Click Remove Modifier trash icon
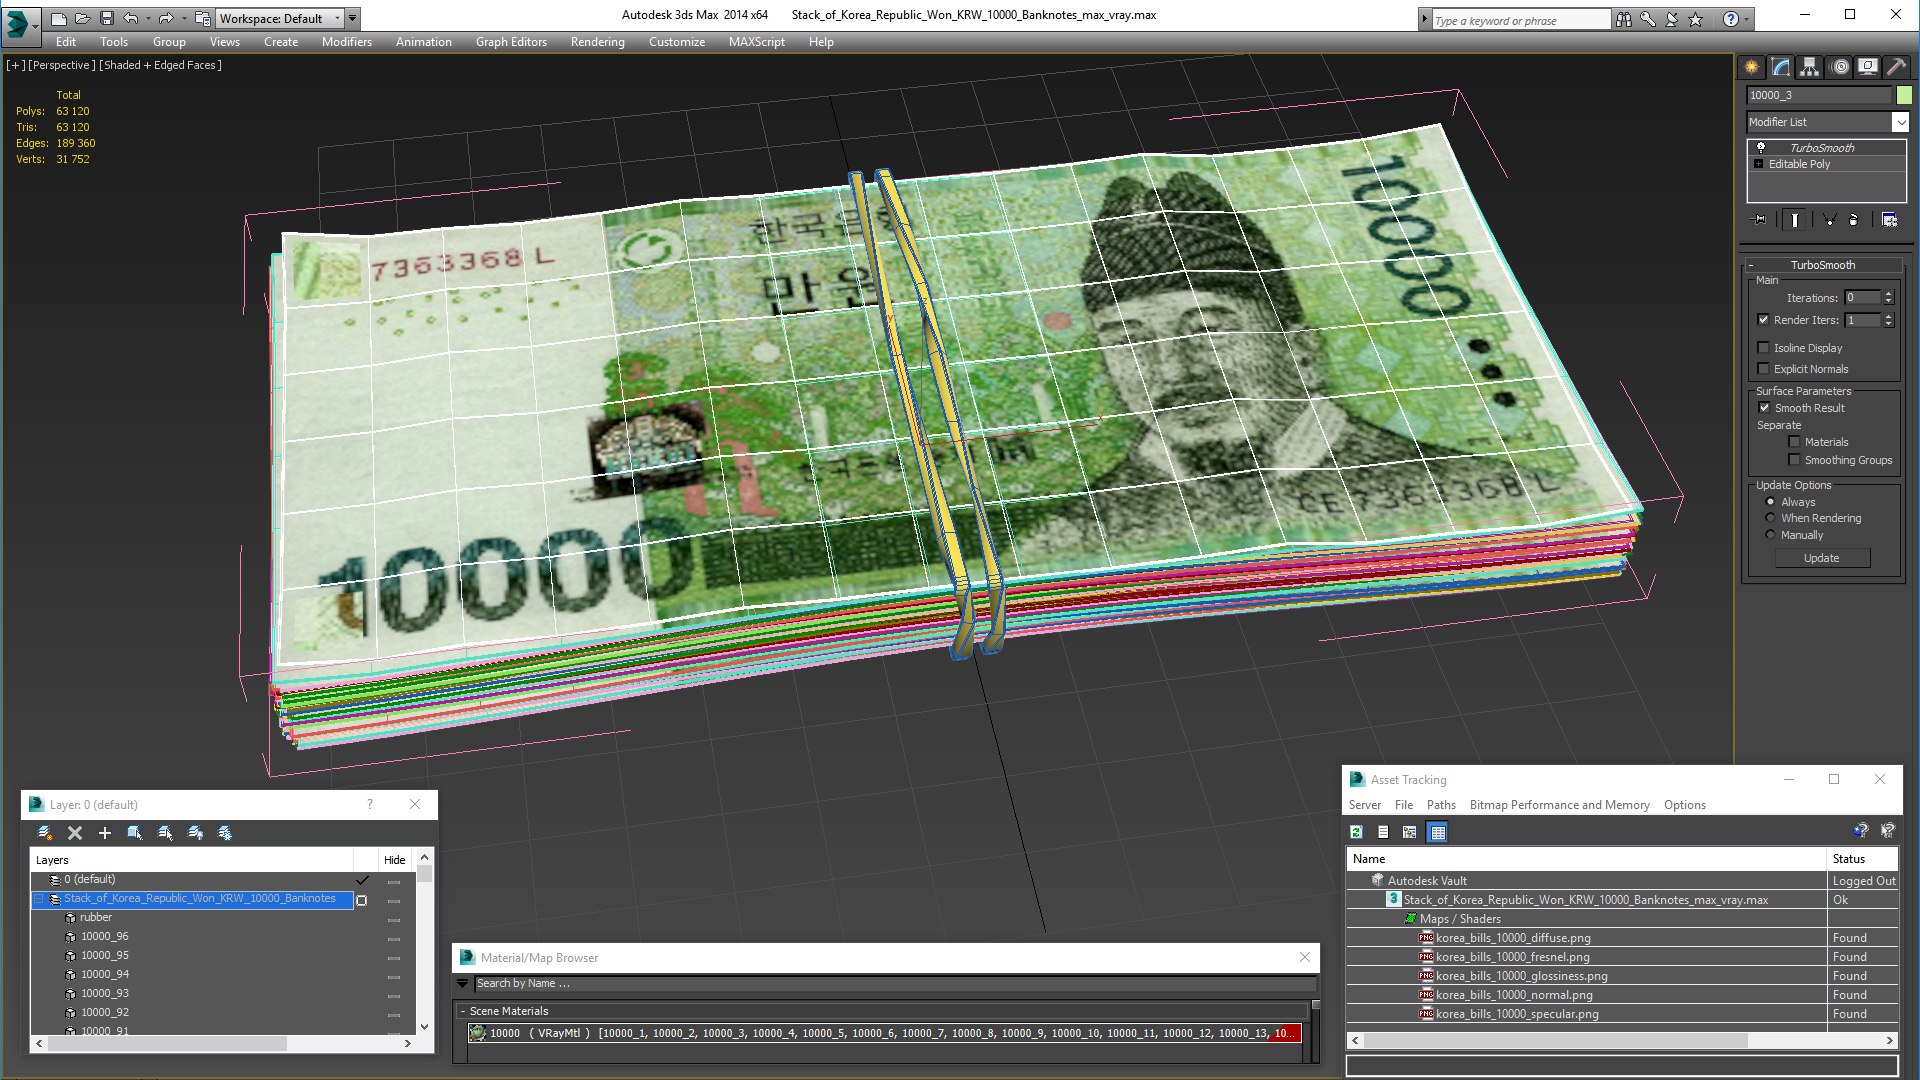Image resolution: width=1920 pixels, height=1080 pixels. point(1853,220)
